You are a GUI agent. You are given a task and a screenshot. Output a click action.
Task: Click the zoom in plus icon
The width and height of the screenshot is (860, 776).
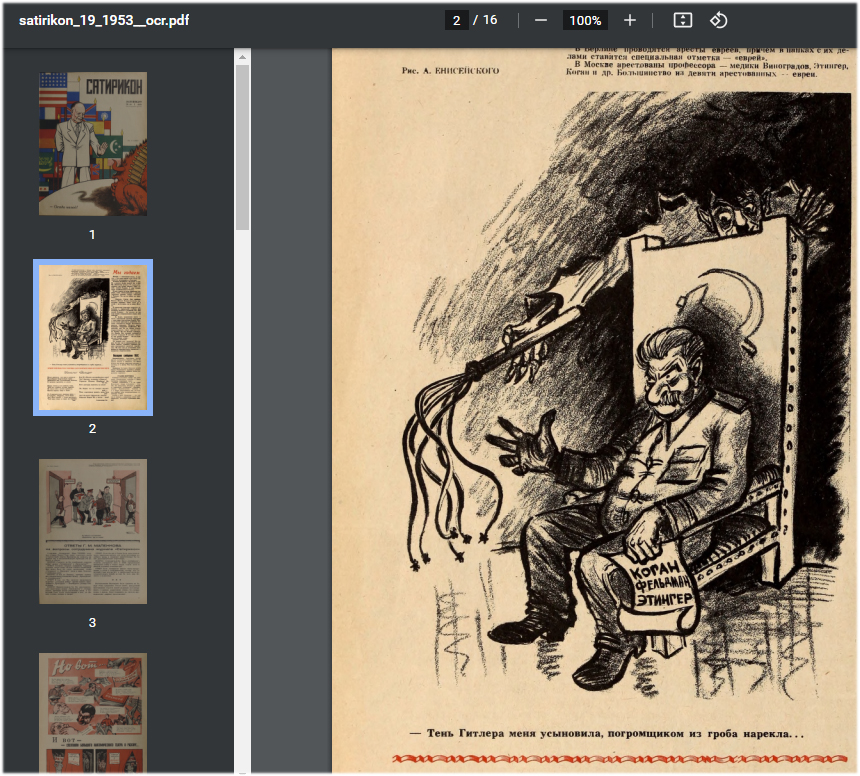(630, 21)
